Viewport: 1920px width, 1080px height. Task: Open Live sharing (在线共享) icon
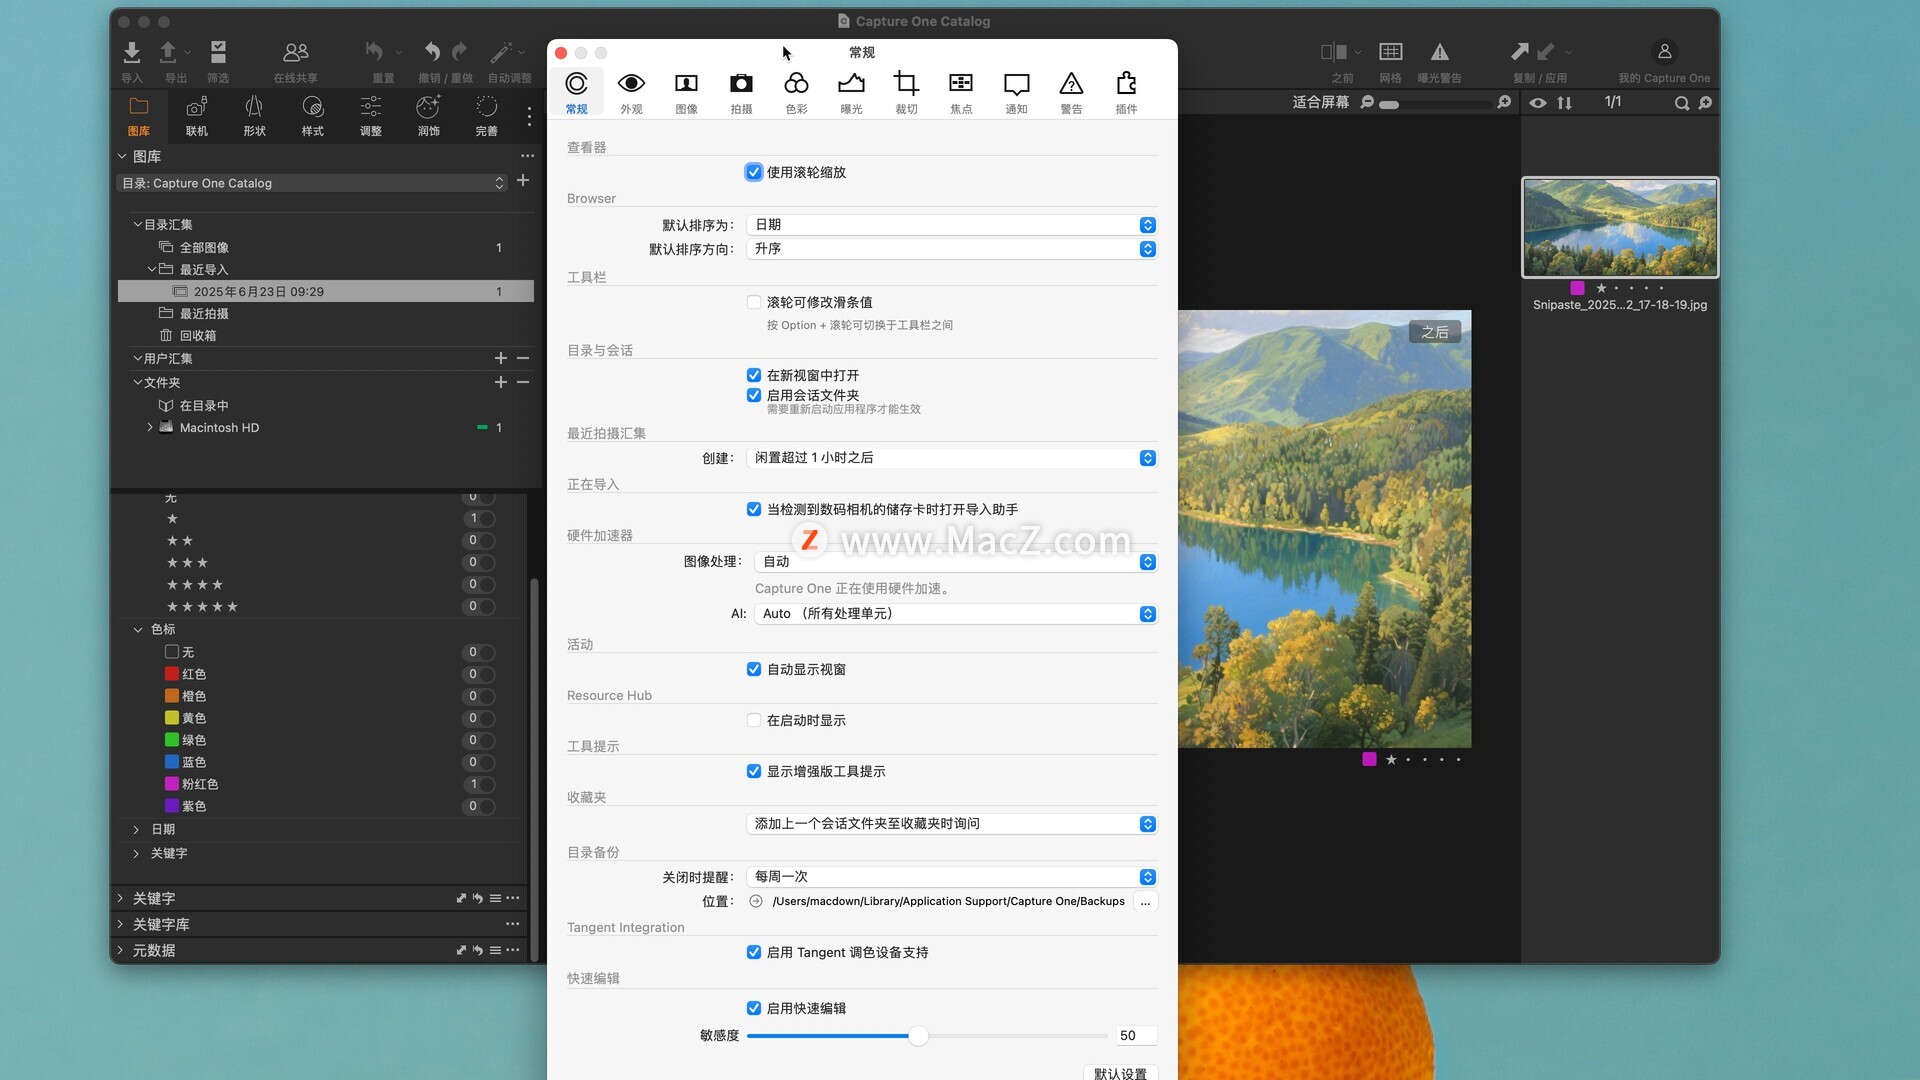coord(296,52)
